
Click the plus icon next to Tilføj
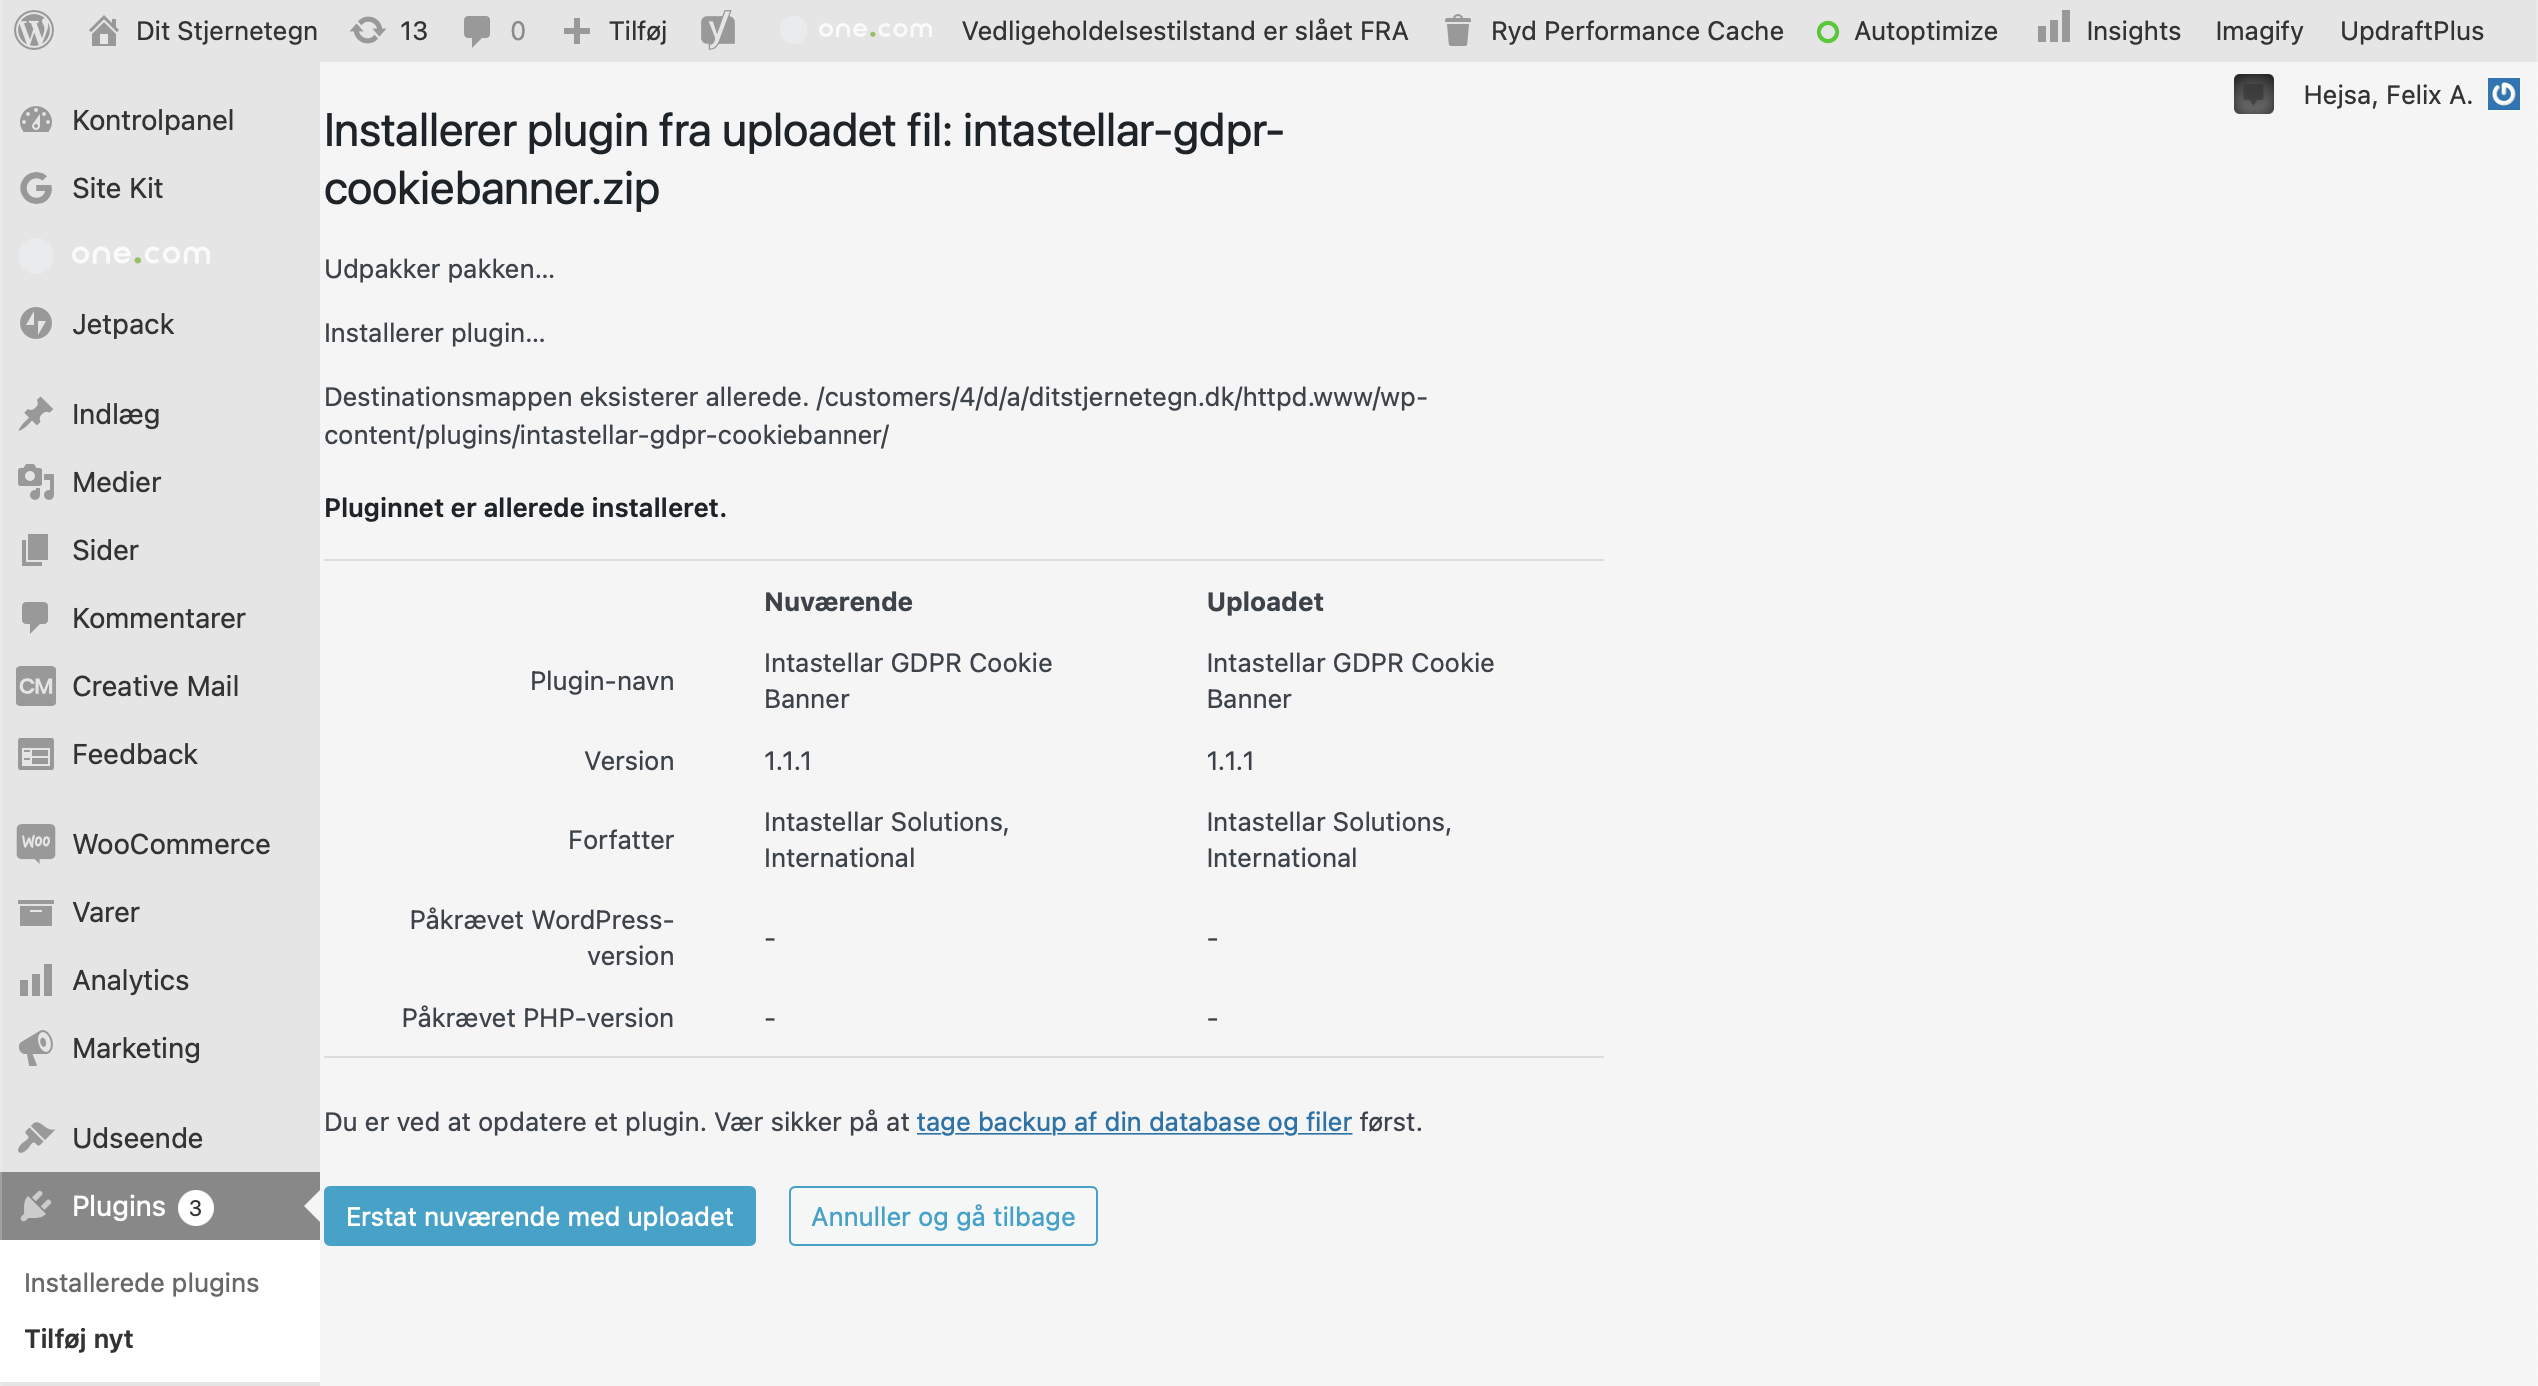[577, 31]
